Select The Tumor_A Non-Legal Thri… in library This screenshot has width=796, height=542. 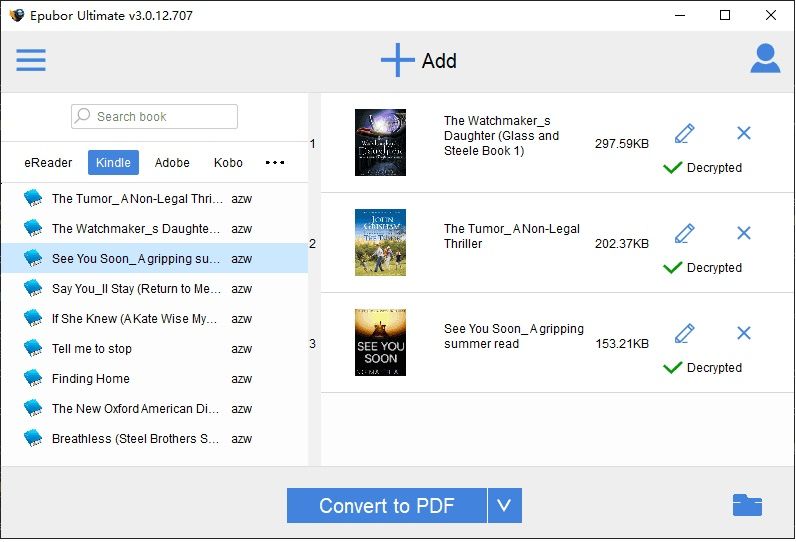(x=154, y=198)
